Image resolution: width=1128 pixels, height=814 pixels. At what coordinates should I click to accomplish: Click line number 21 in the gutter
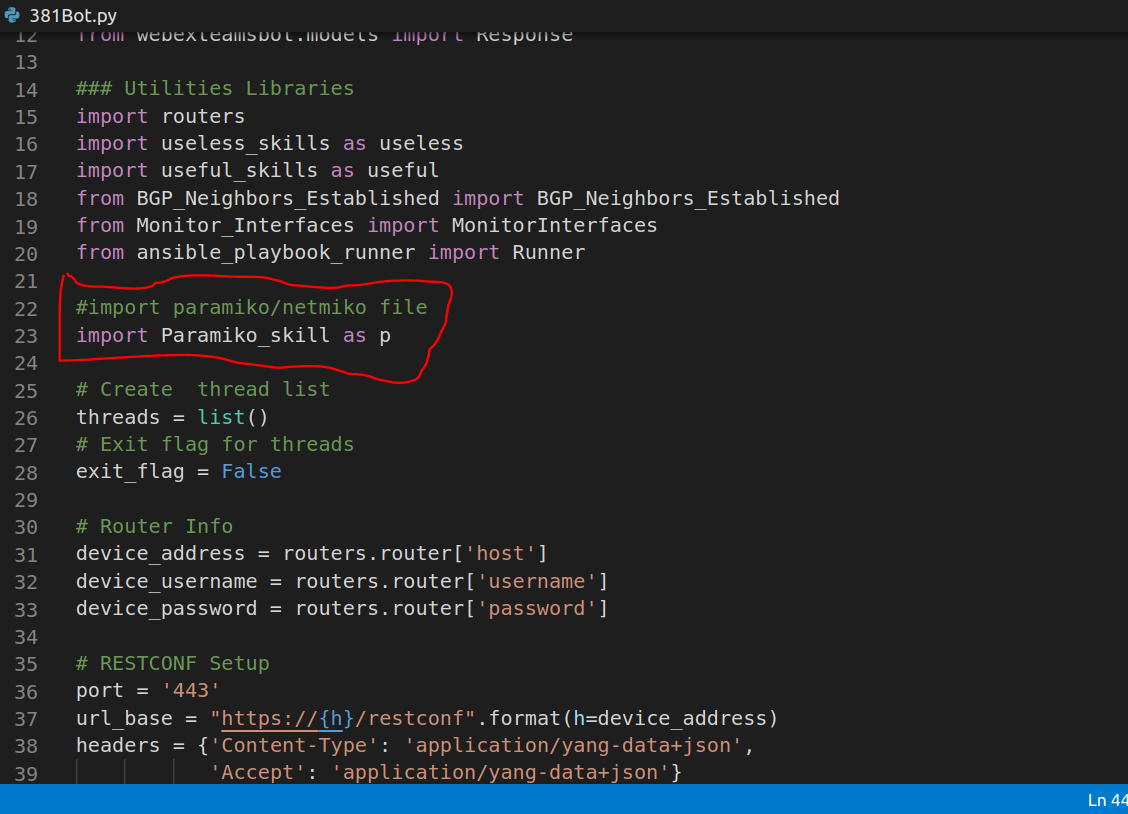pyautogui.click(x=26, y=281)
